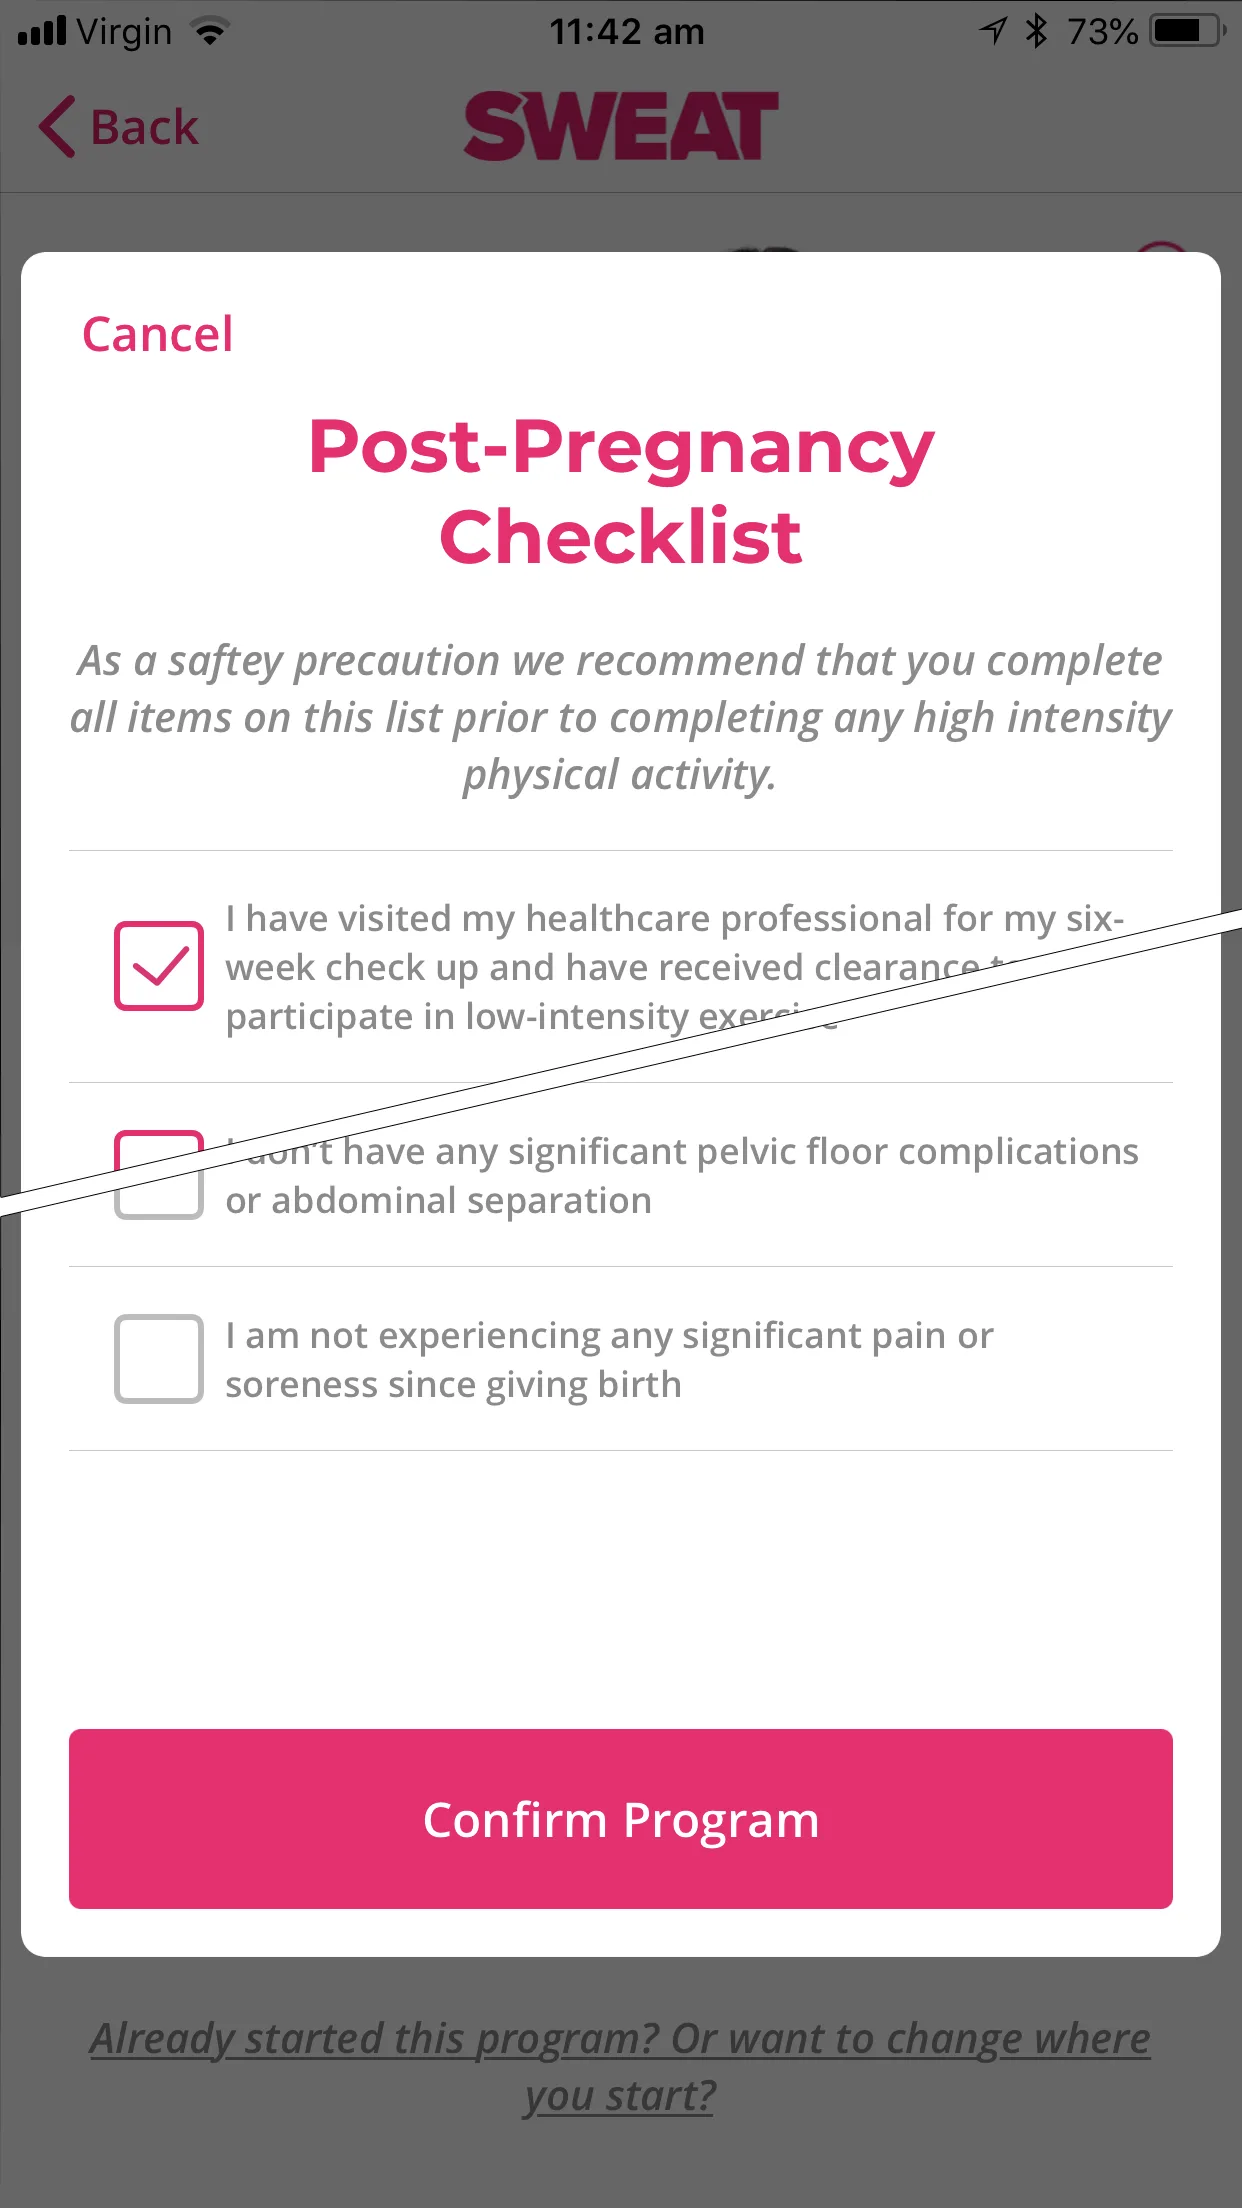Tap the battery level icon
The height and width of the screenshot is (2208, 1242).
tap(1186, 32)
